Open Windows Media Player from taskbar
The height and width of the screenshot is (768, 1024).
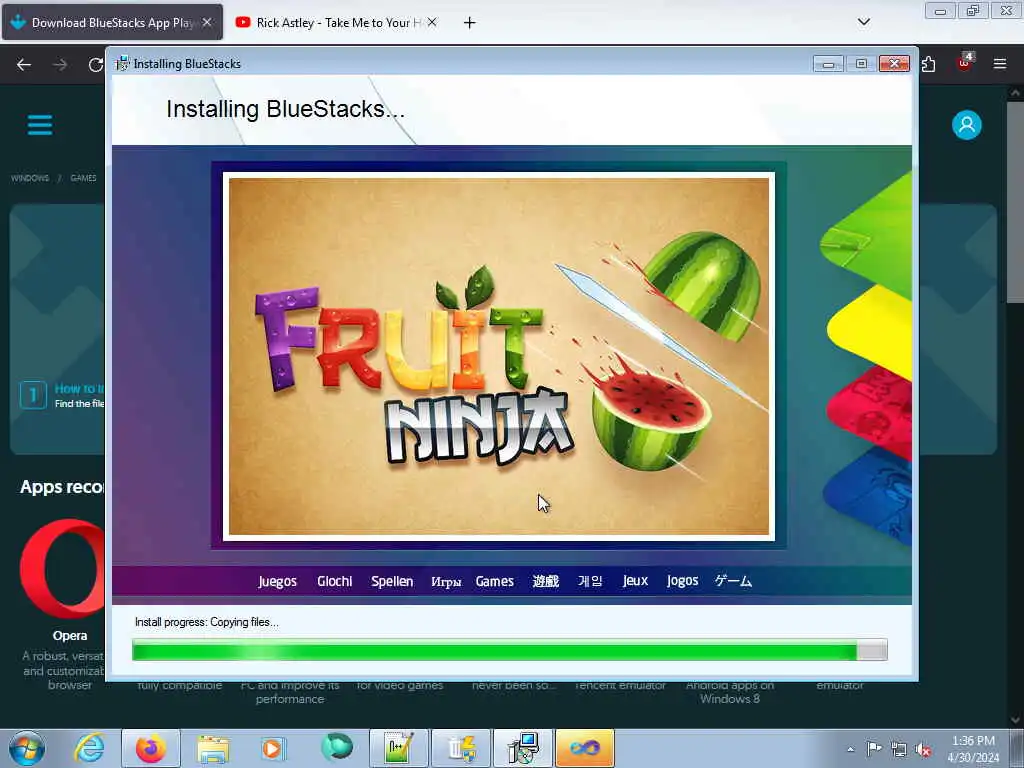tap(274, 748)
